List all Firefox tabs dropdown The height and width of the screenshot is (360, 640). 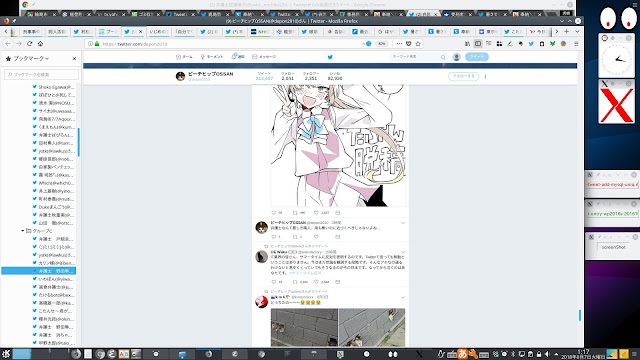[x=577, y=31]
